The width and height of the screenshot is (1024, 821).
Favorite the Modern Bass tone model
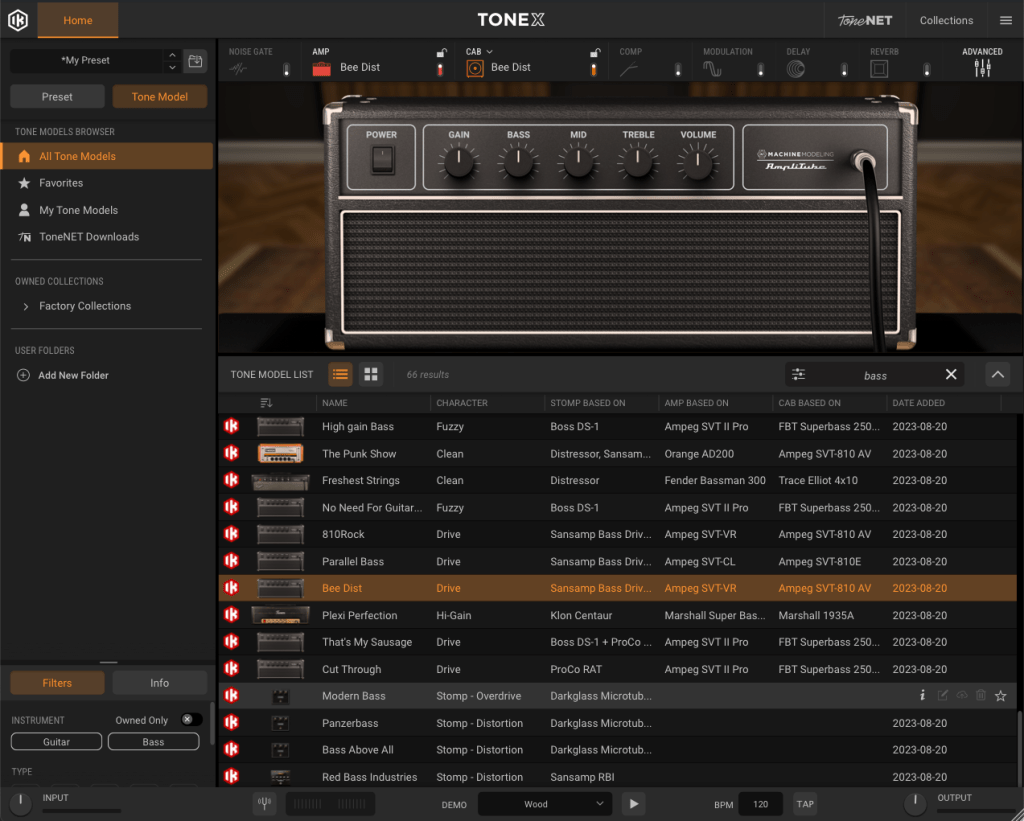click(1000, 696)
